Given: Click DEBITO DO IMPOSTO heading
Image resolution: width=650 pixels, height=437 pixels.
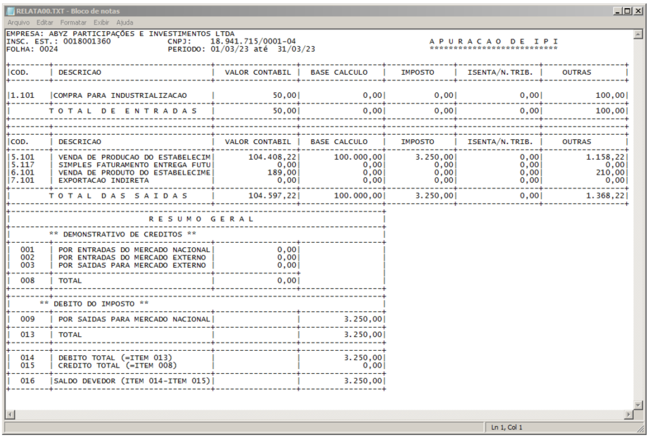Looking at the screenshot, I should tap(94, 304).
